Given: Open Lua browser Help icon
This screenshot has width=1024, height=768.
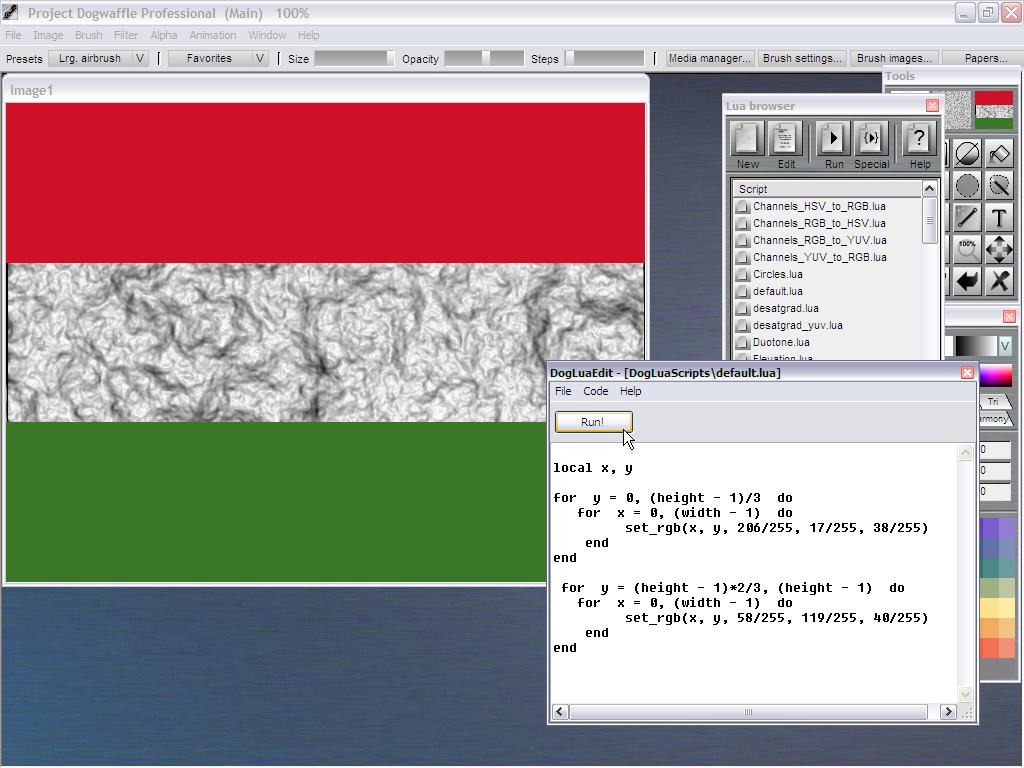Looking at the screenshot, I should [x=918, y=139].
